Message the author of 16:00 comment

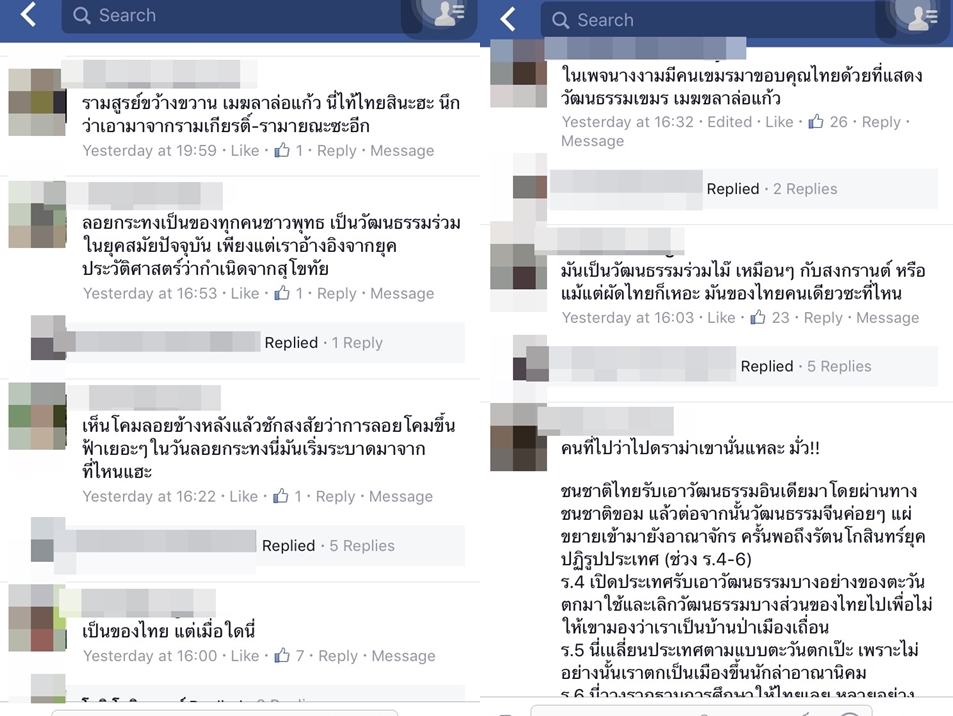coord(404,656)
